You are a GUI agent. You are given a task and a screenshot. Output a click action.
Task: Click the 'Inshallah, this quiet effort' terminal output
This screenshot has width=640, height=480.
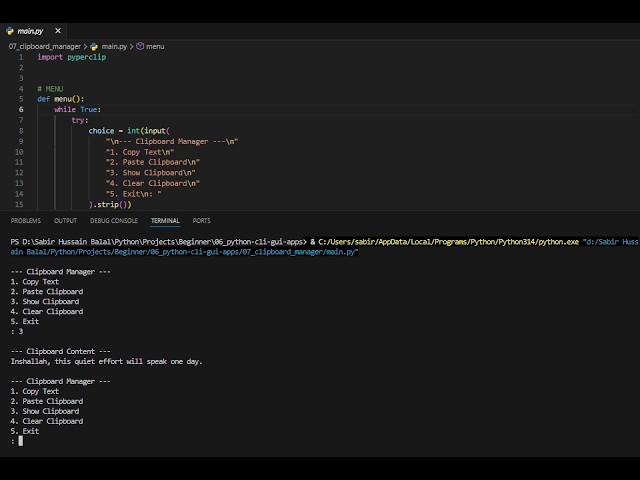(x=107, y=362)
